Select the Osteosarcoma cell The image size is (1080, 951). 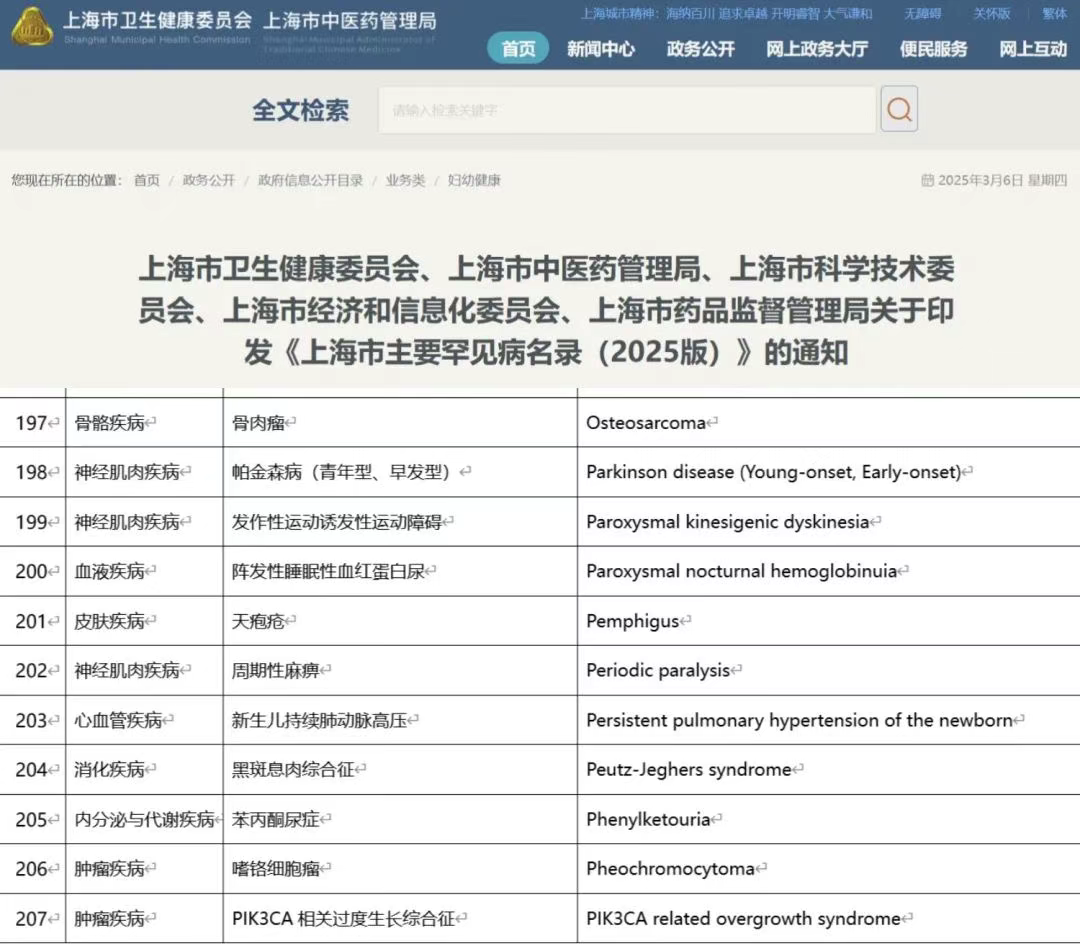click(x=829, y=423)
